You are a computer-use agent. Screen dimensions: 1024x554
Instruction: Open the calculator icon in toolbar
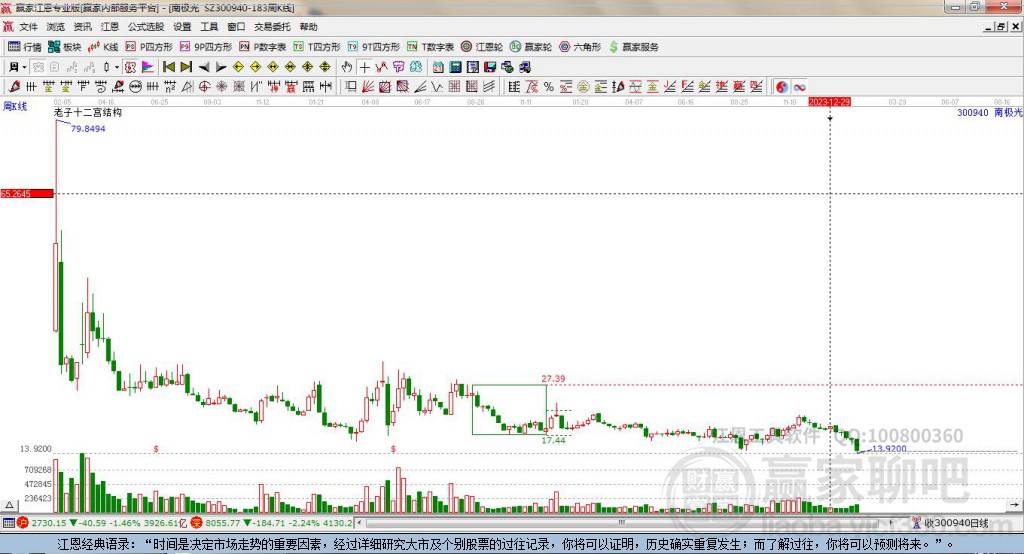(x=454, y=67)
